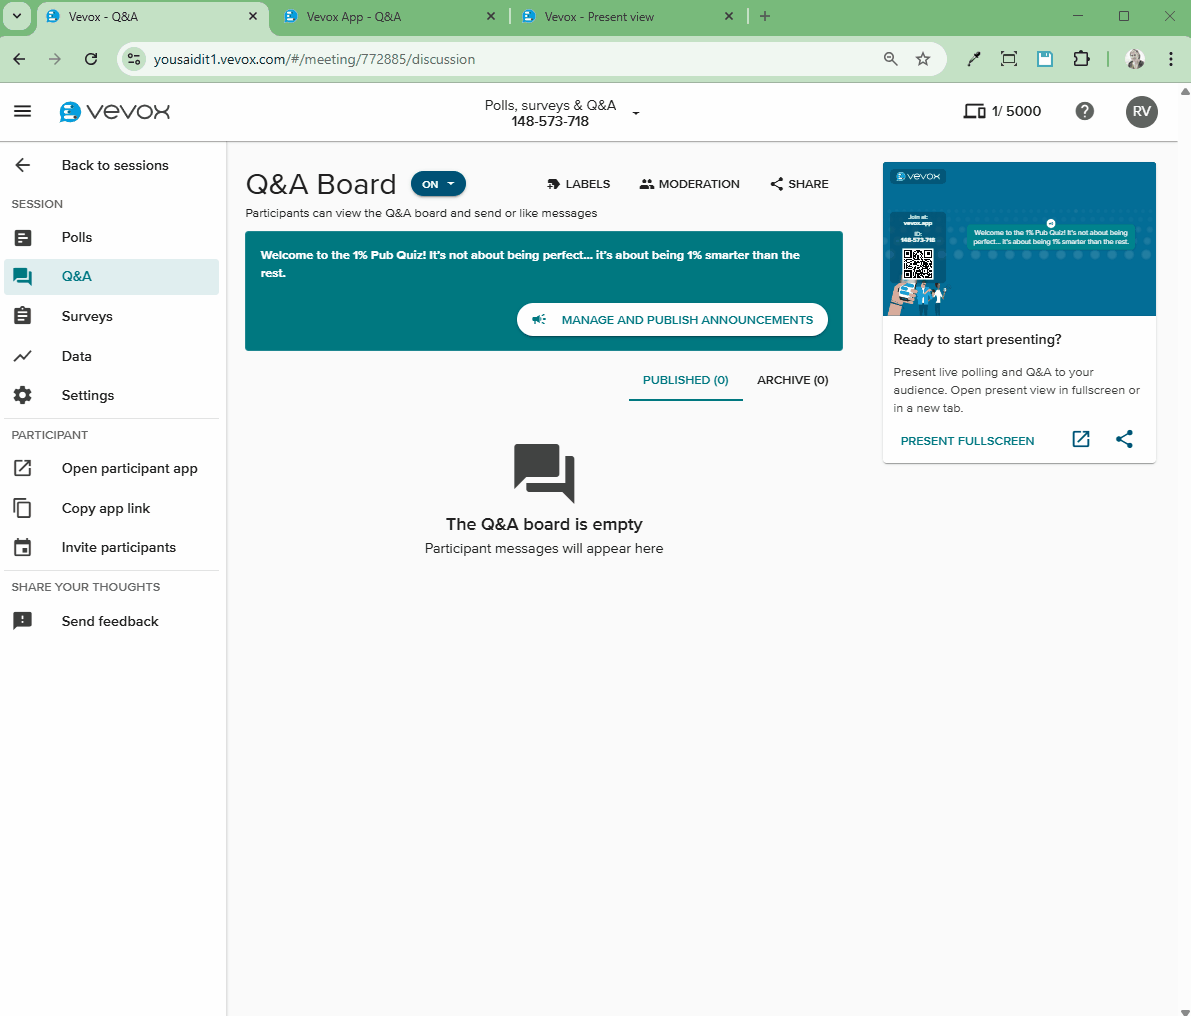Open RV user account avatar
The image size is (1191, 1016).
click(x=1141, y=111)
